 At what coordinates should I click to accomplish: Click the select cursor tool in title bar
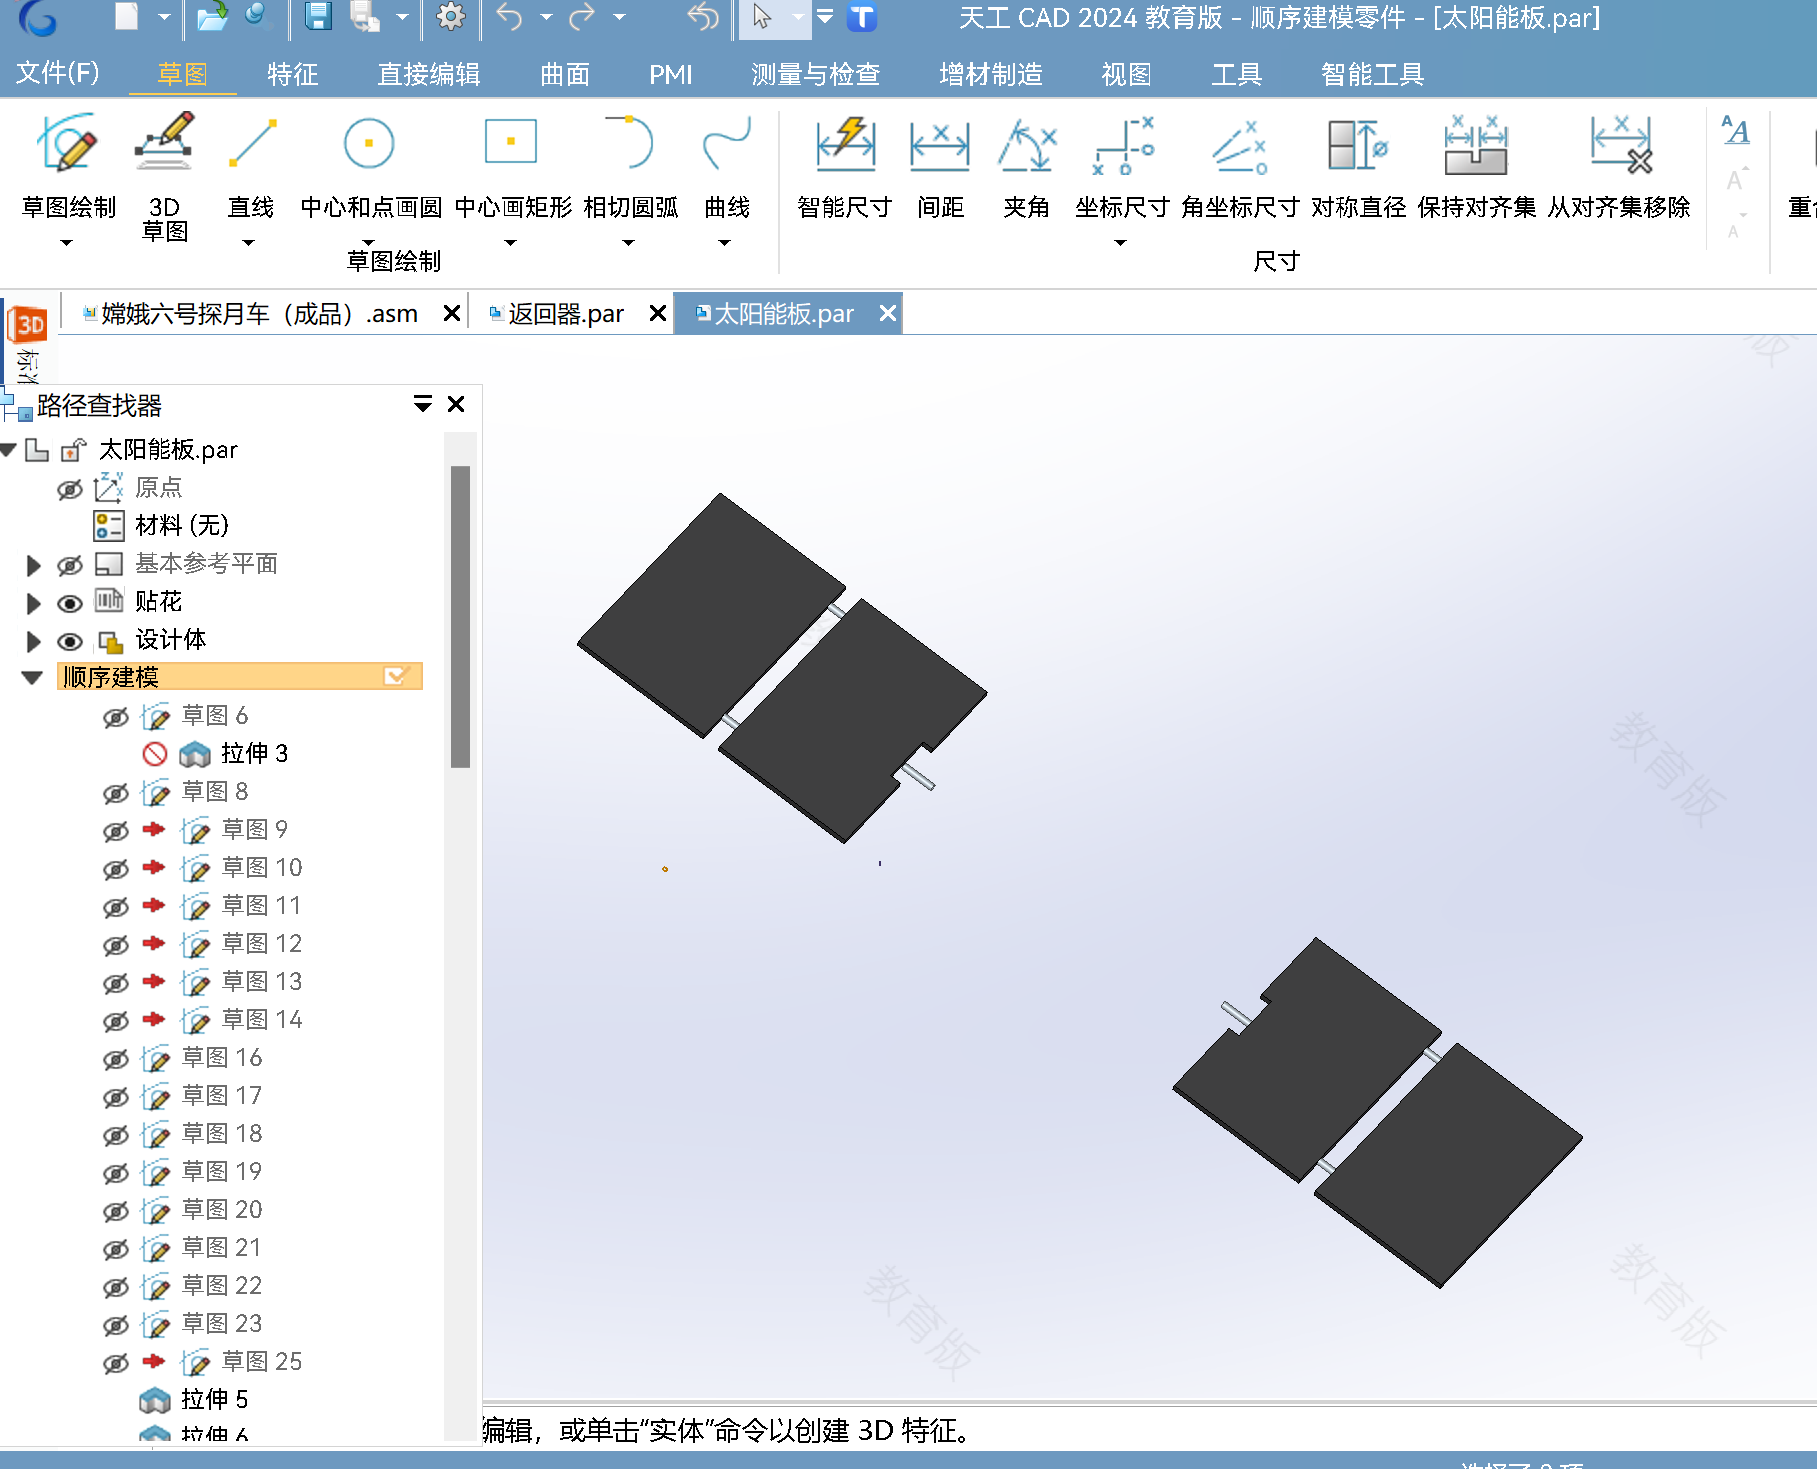click(x=762, y=17)
